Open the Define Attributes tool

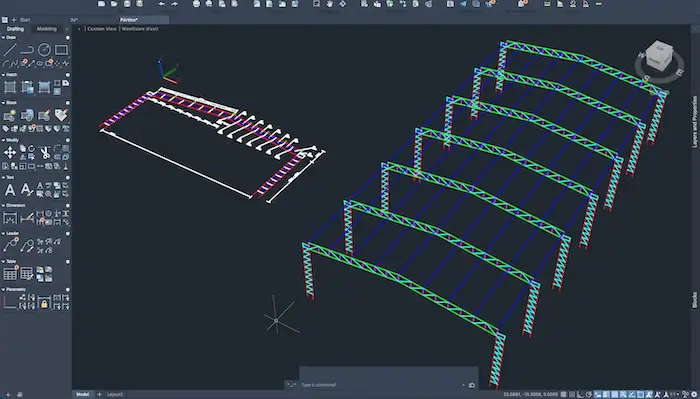pos(61,115)
